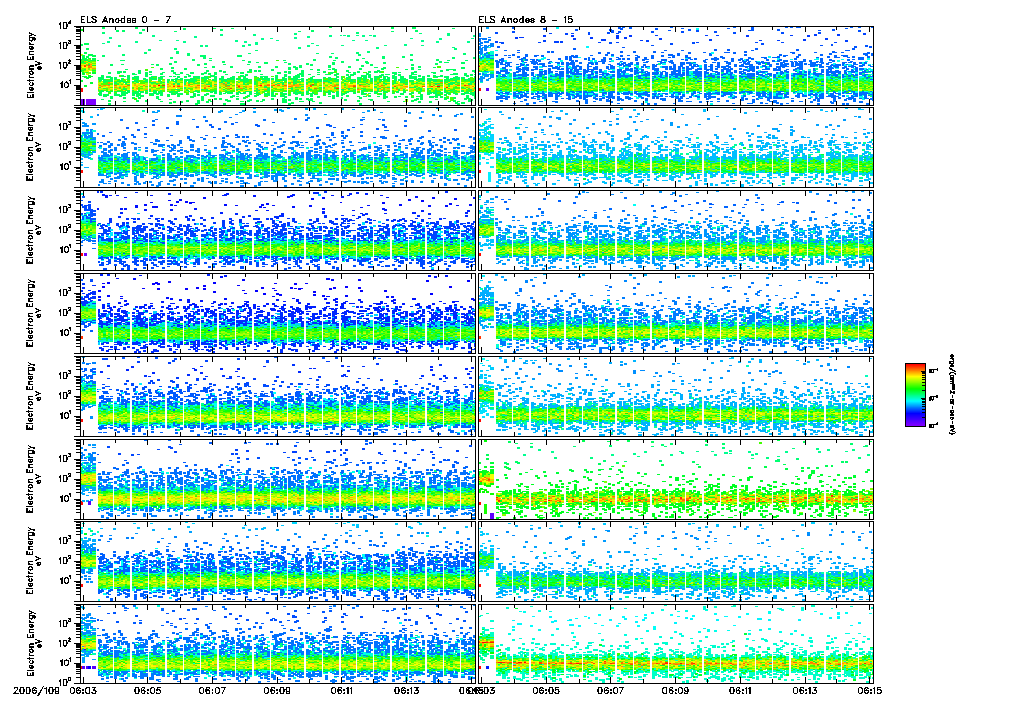Click the 06:05 time tick under Anodes 0 - 7
Image resolution: width=1024 pixels, height=708 pixels.
point(147,690)
